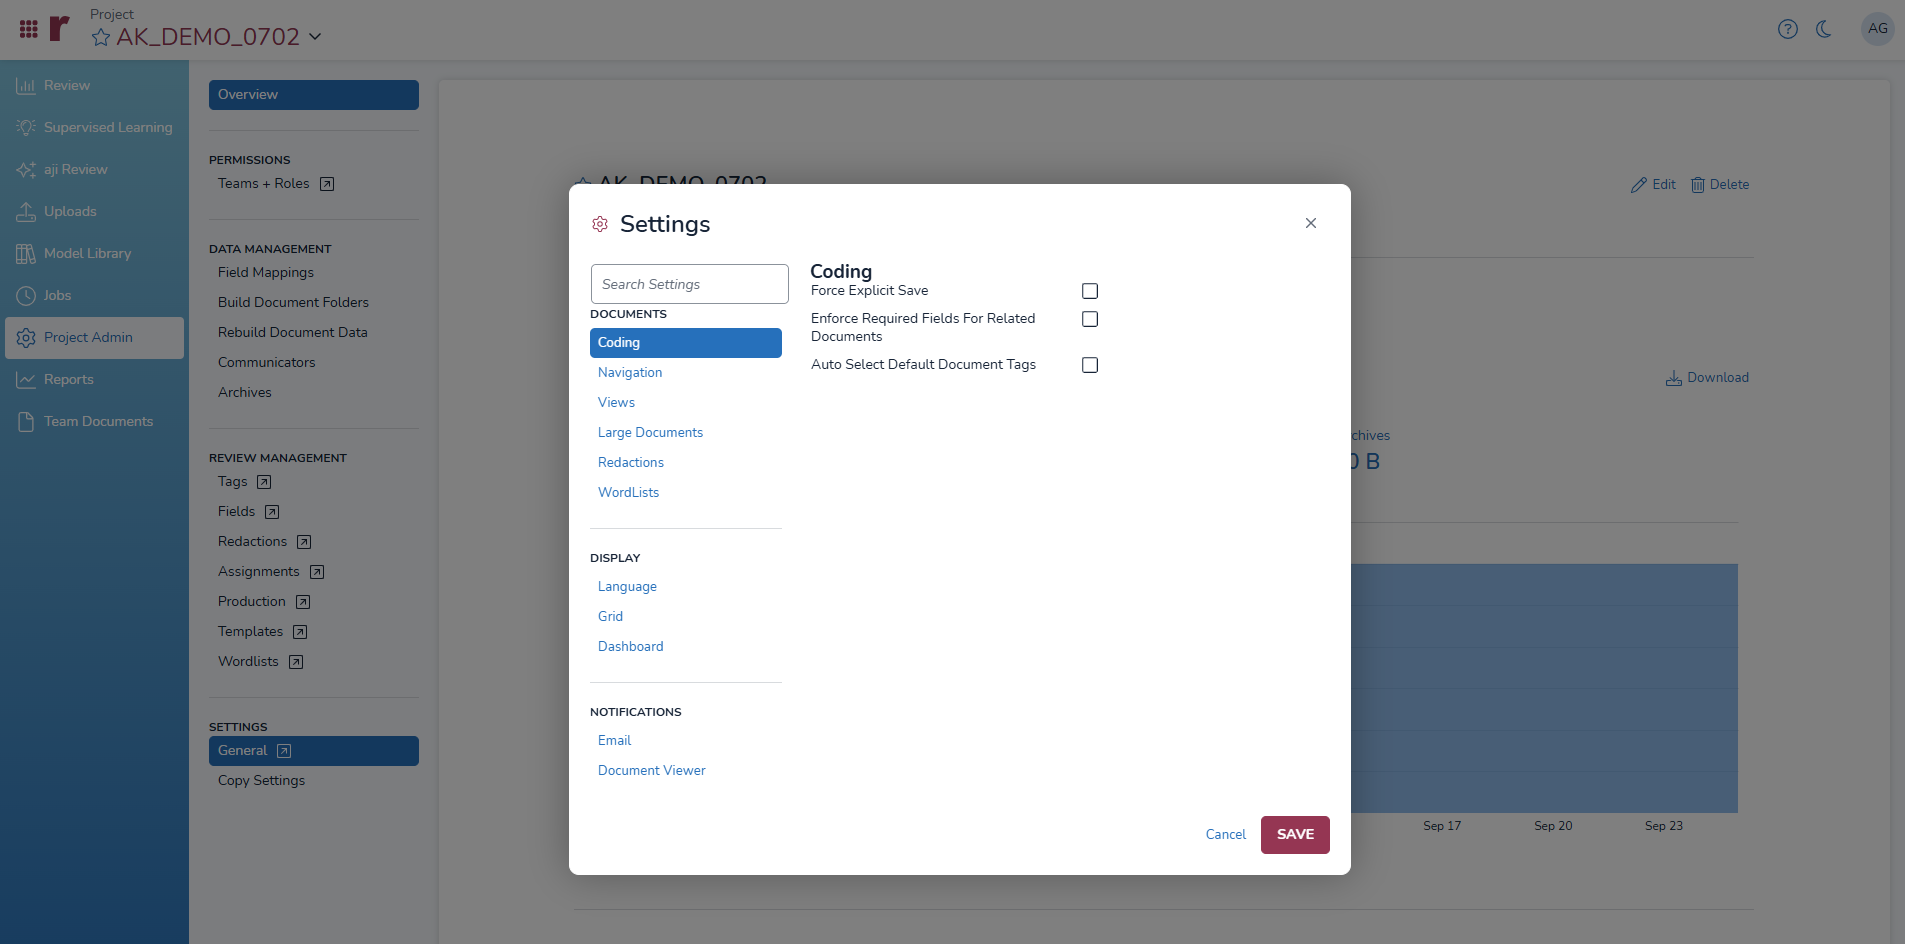Toggle dark mode moon icon
Screen dimensions: 1905x944
point(1823,29)
